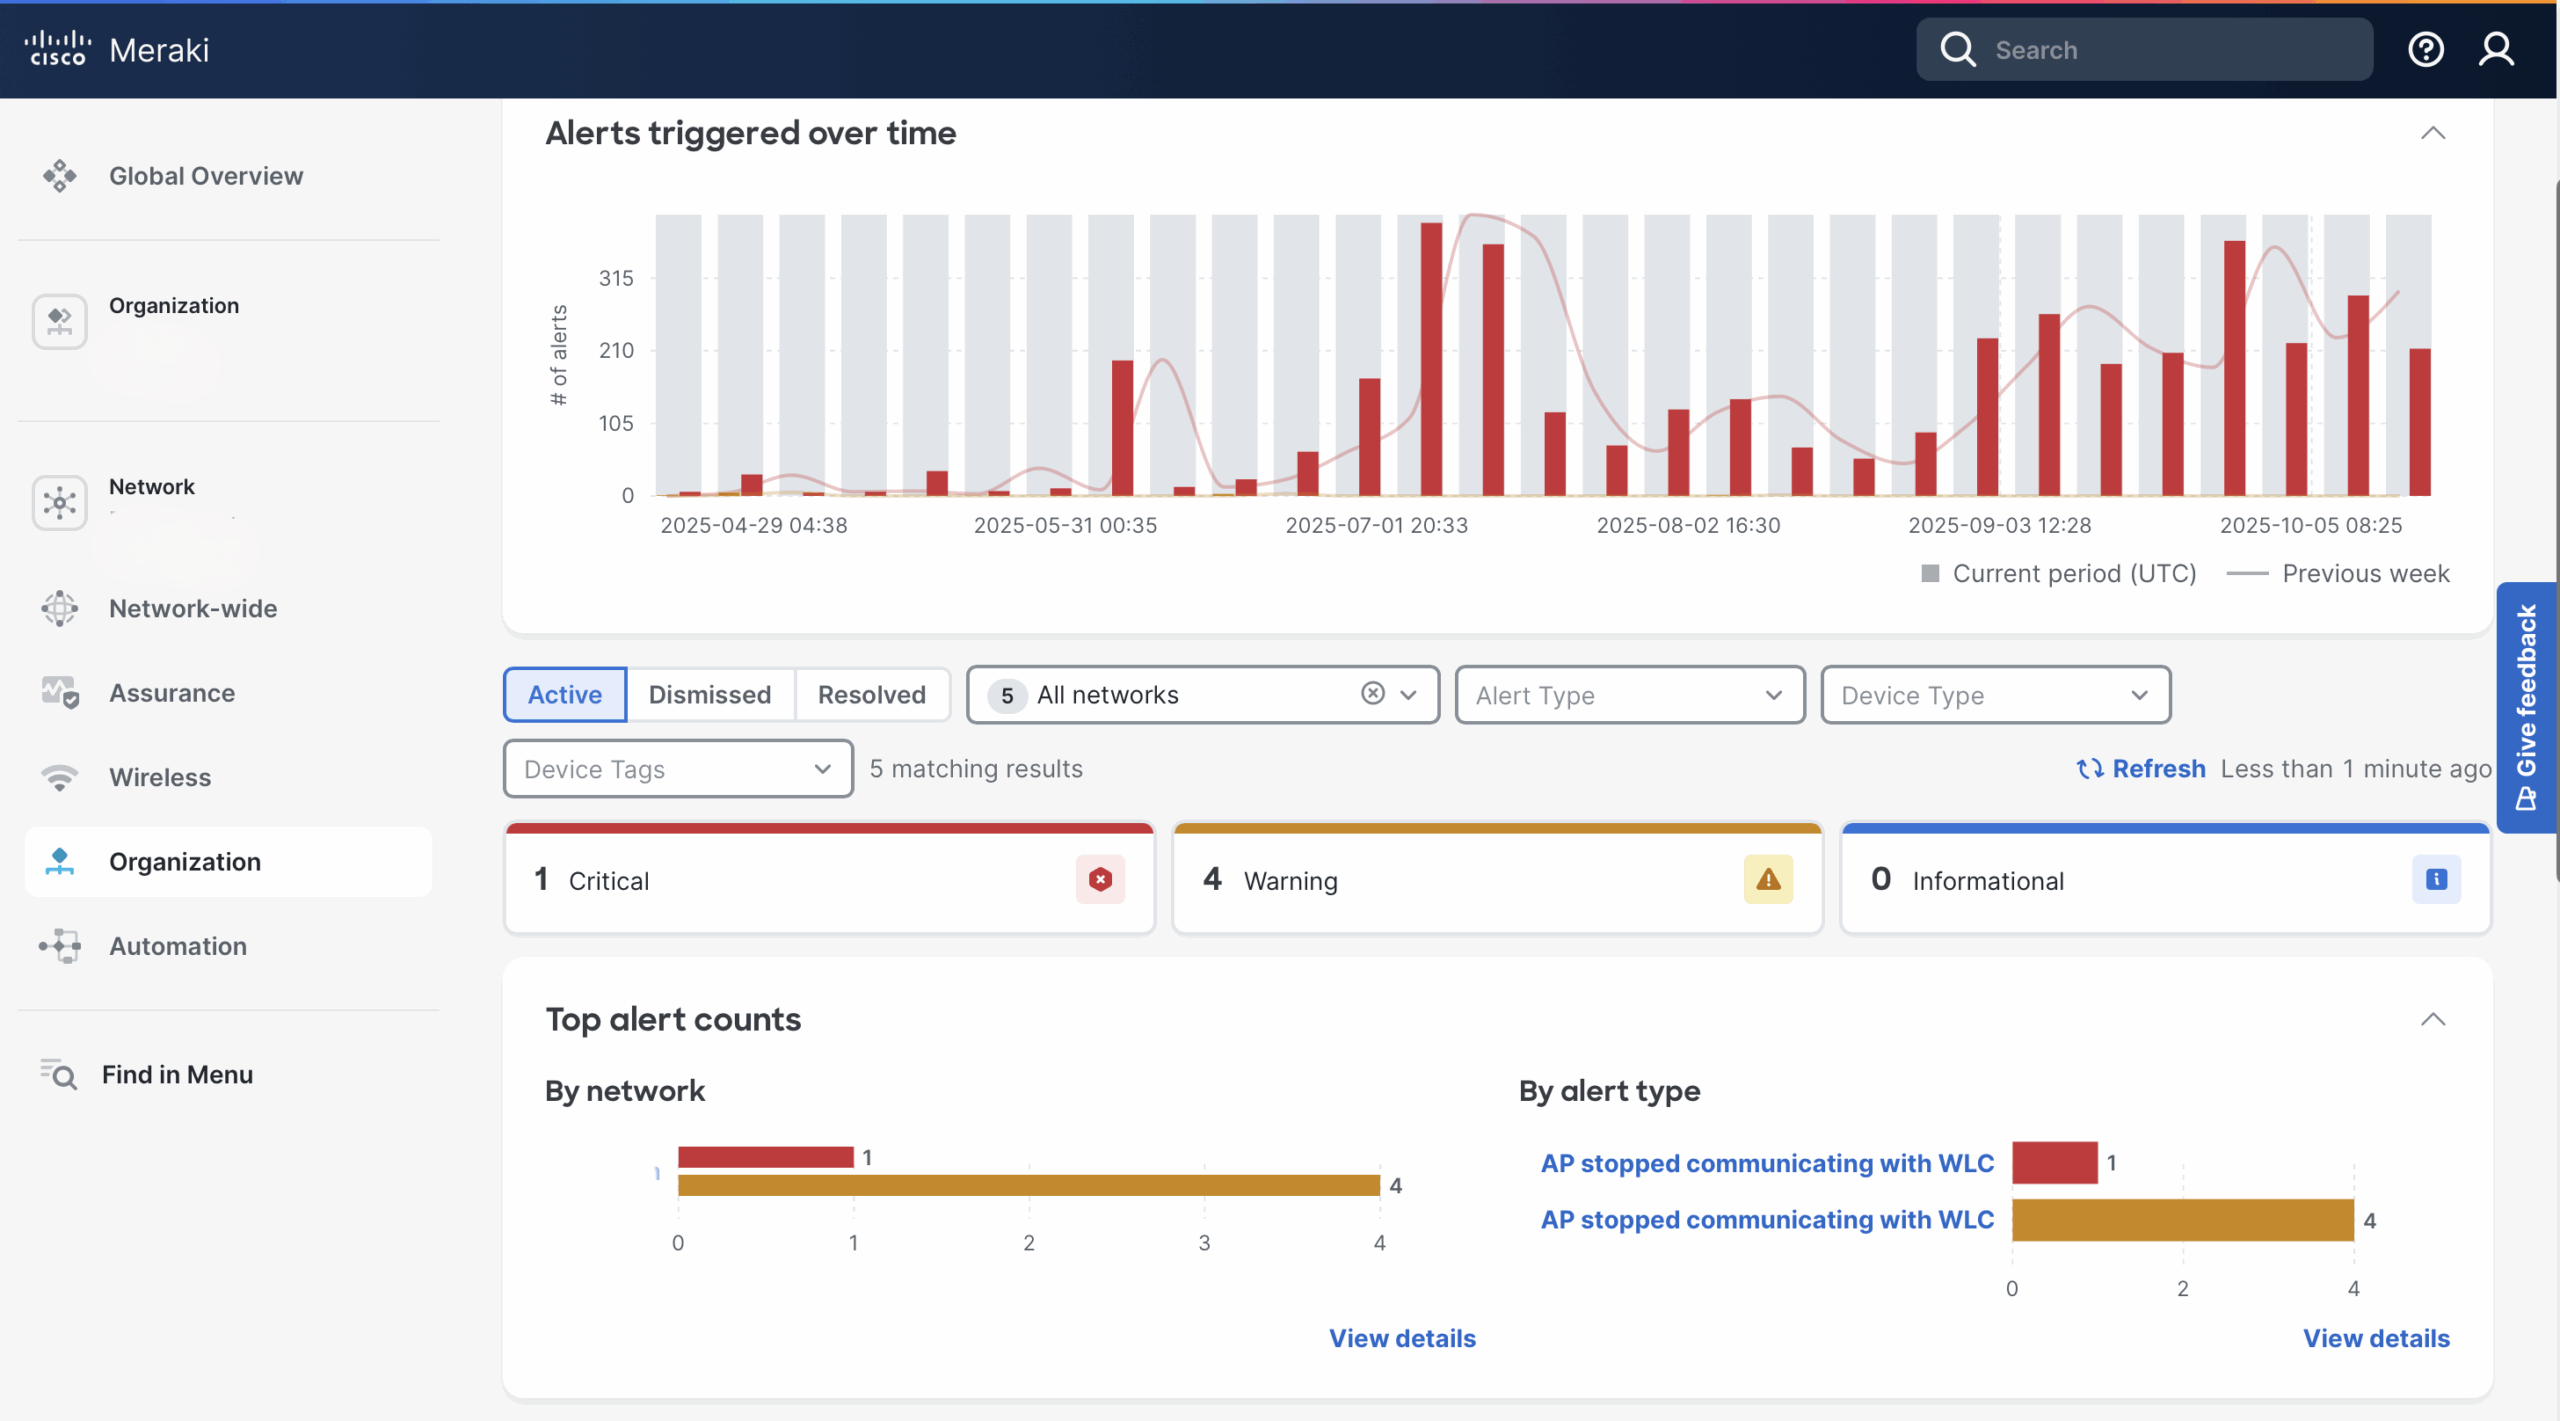
Task: Clear the All networks filter selection
Action: click(x=1373, y=693)
